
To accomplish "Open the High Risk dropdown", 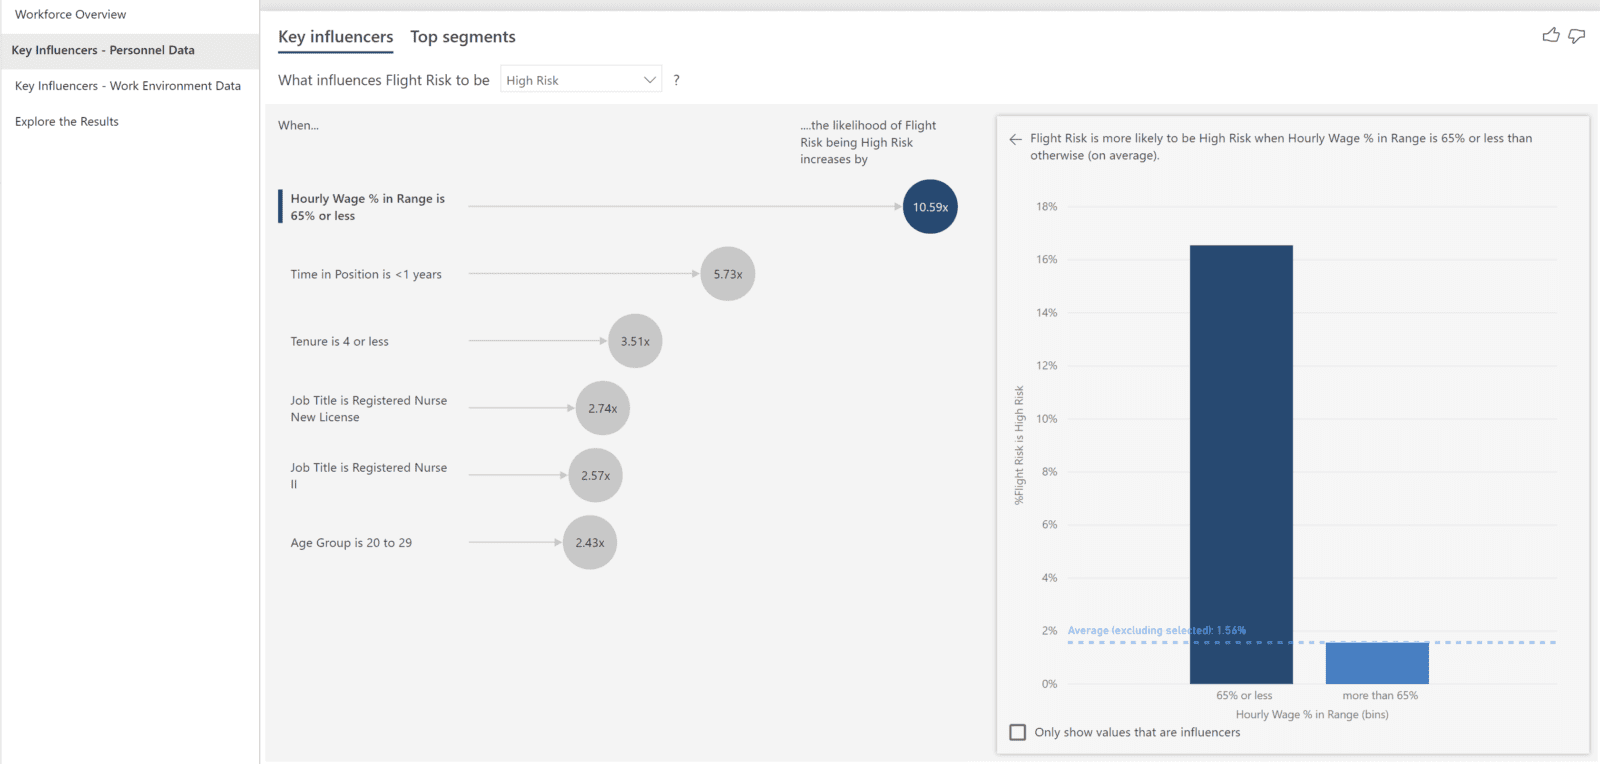I will (581, 80).
